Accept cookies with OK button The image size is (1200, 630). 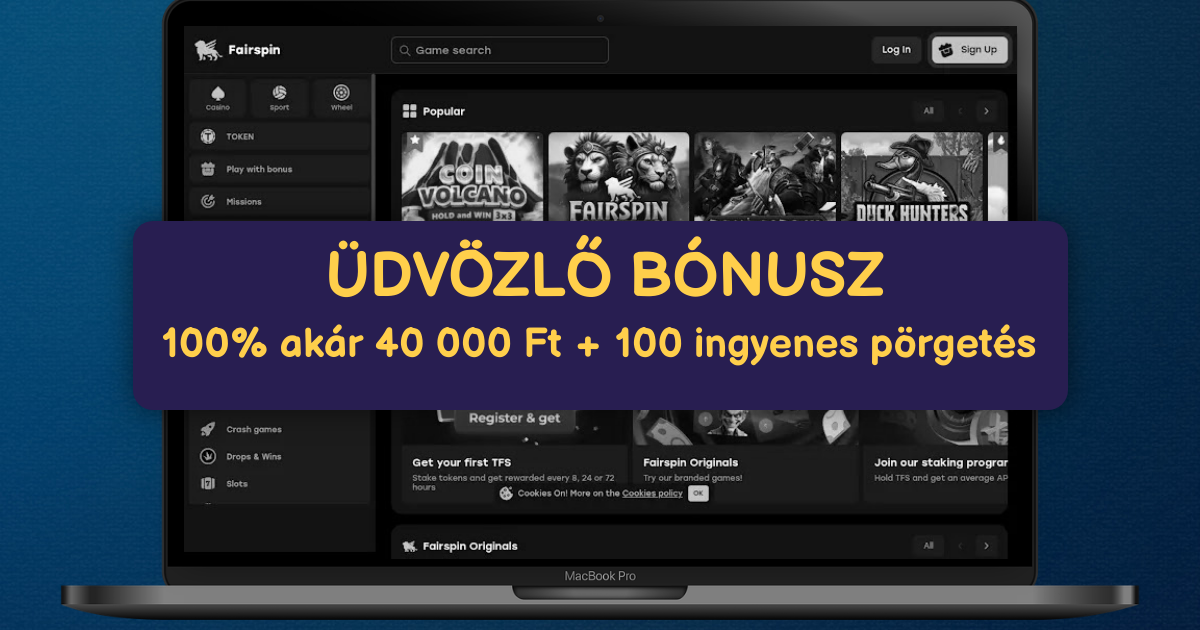click(698, 493)
